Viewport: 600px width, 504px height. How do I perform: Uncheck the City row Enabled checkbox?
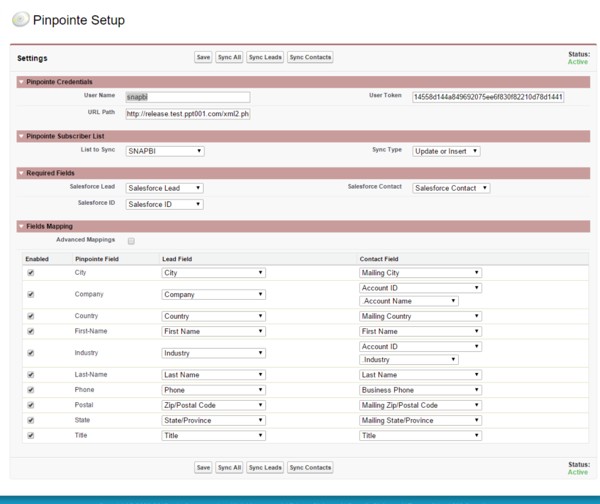point(31,273)
